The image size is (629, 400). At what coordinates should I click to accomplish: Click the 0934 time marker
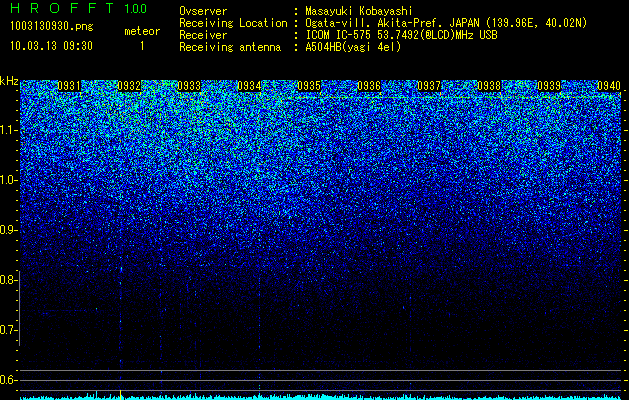click(249, 86)
